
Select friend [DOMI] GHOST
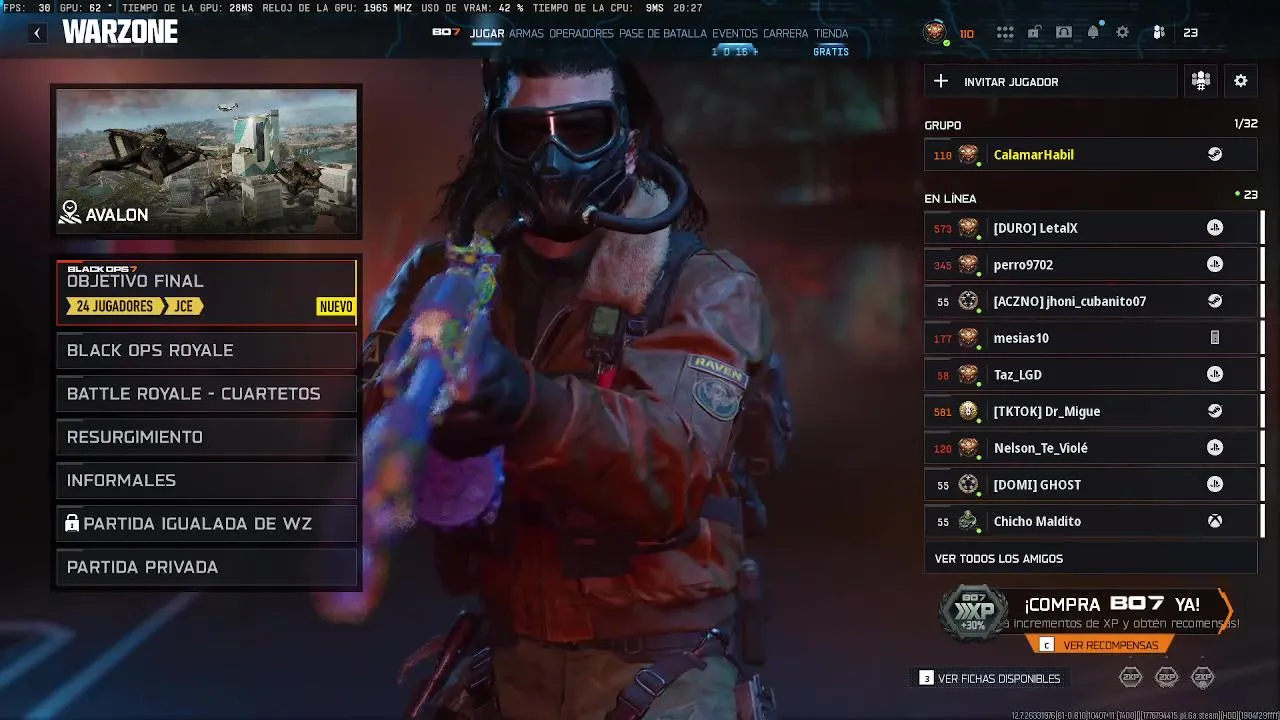[x=1090, y=485]
